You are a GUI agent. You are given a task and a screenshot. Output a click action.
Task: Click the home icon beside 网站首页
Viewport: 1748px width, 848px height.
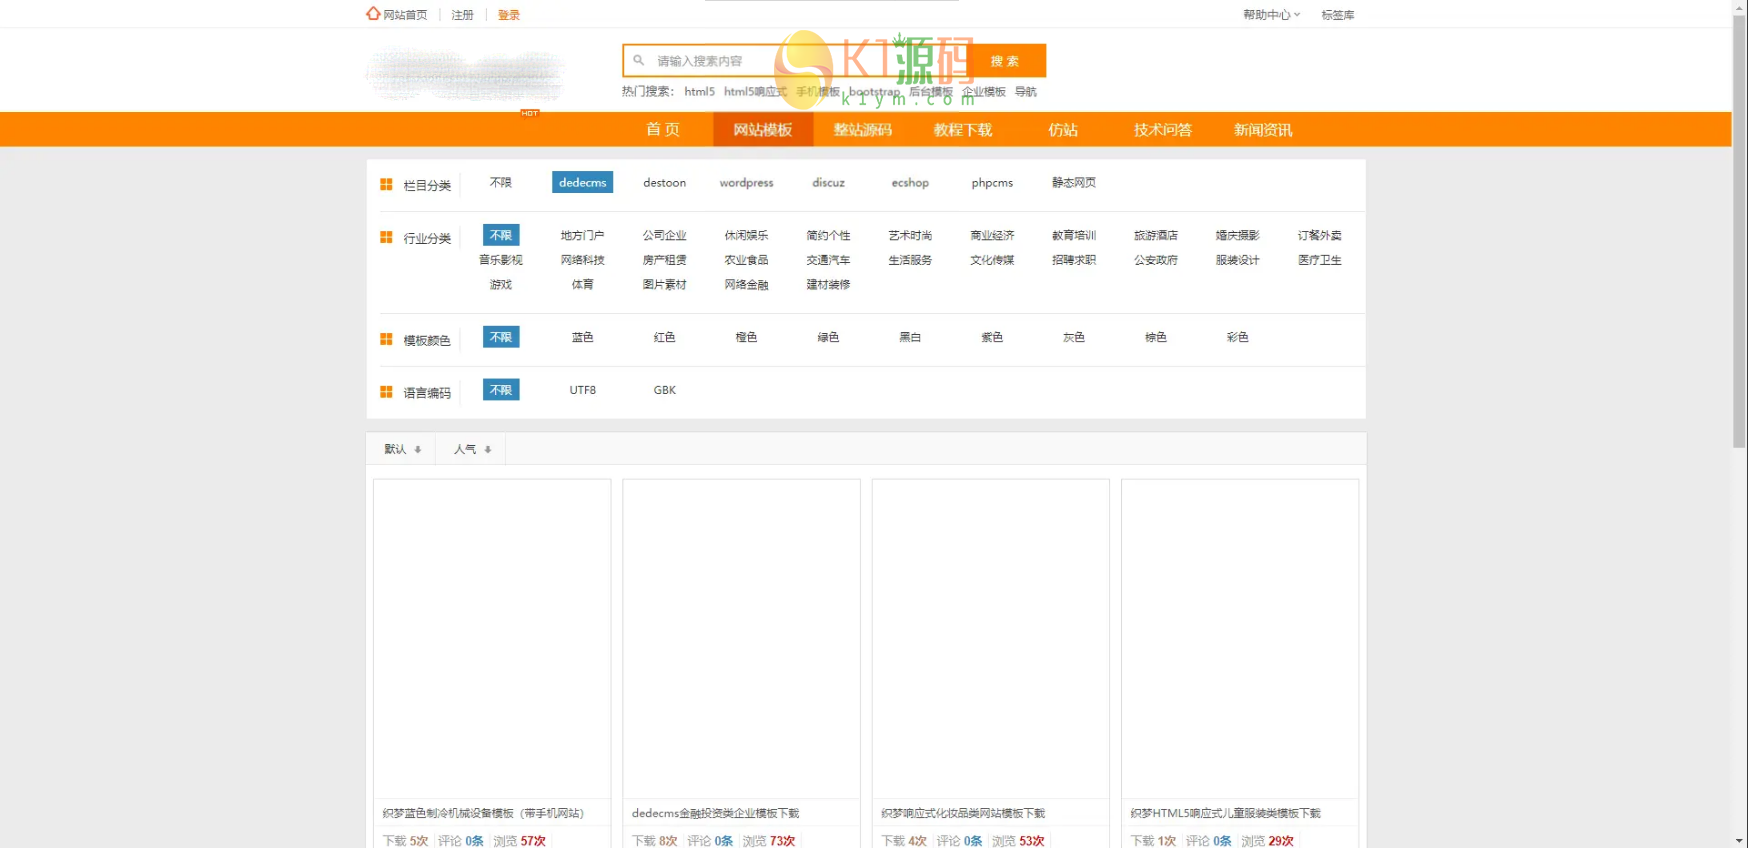(373, 14)
